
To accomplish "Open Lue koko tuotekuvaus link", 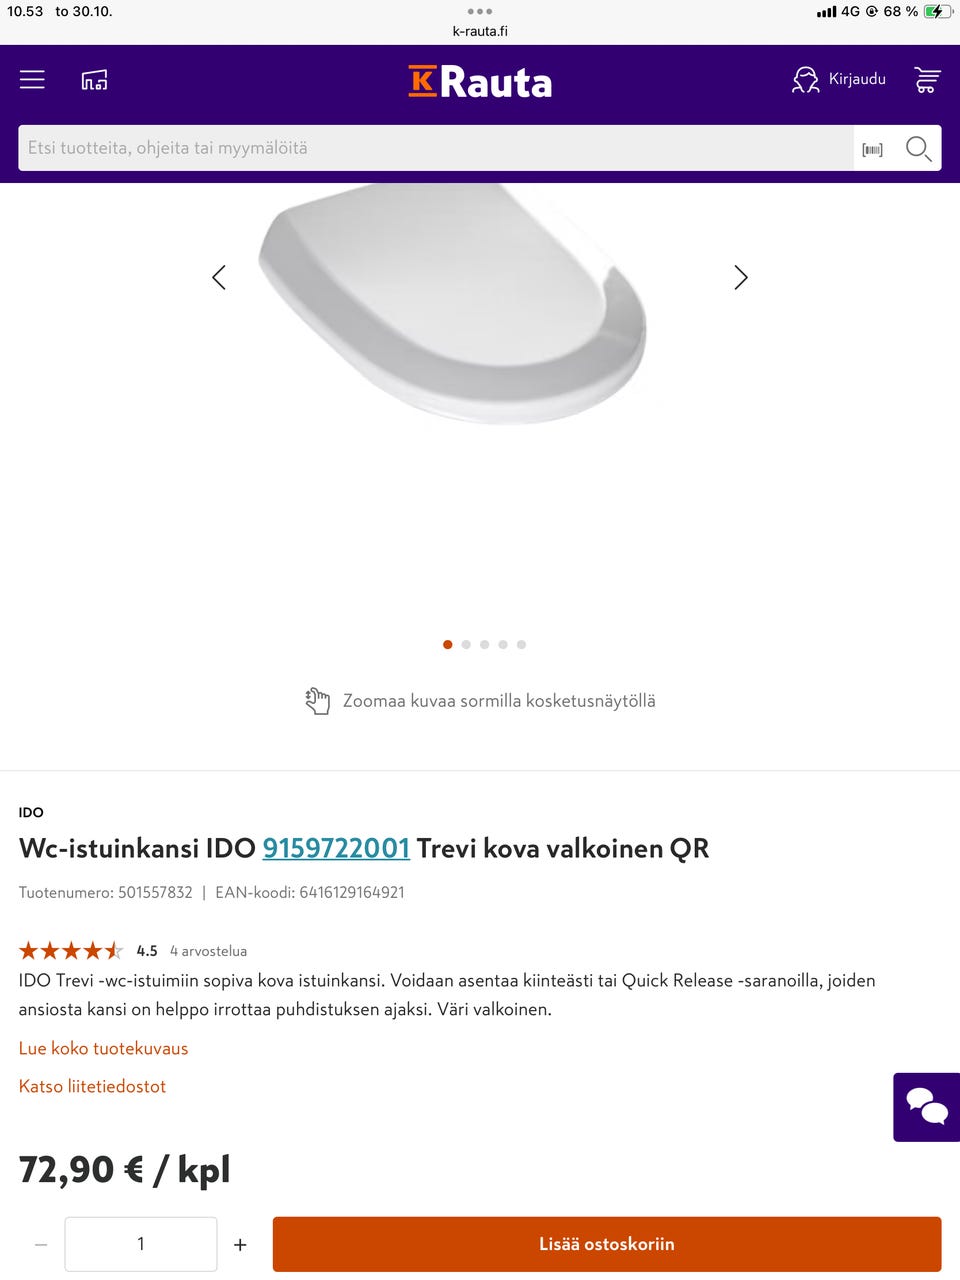I will [103, 1048].
